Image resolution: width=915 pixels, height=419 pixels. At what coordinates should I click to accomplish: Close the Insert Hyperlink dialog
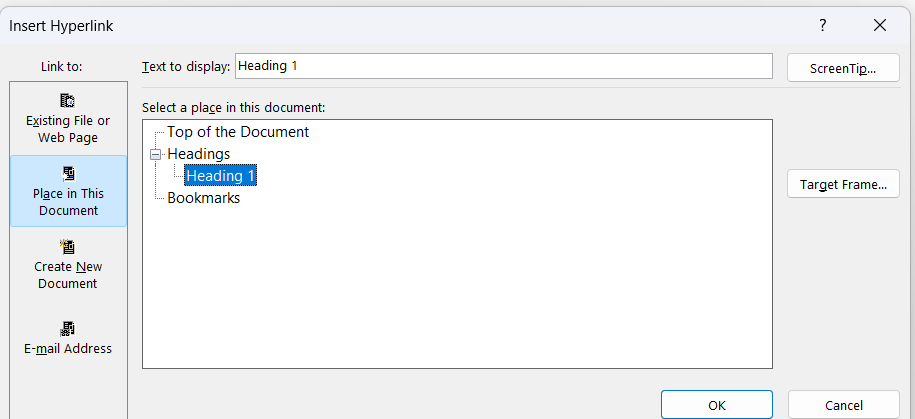pyautogui.click(x=880, y=26)
